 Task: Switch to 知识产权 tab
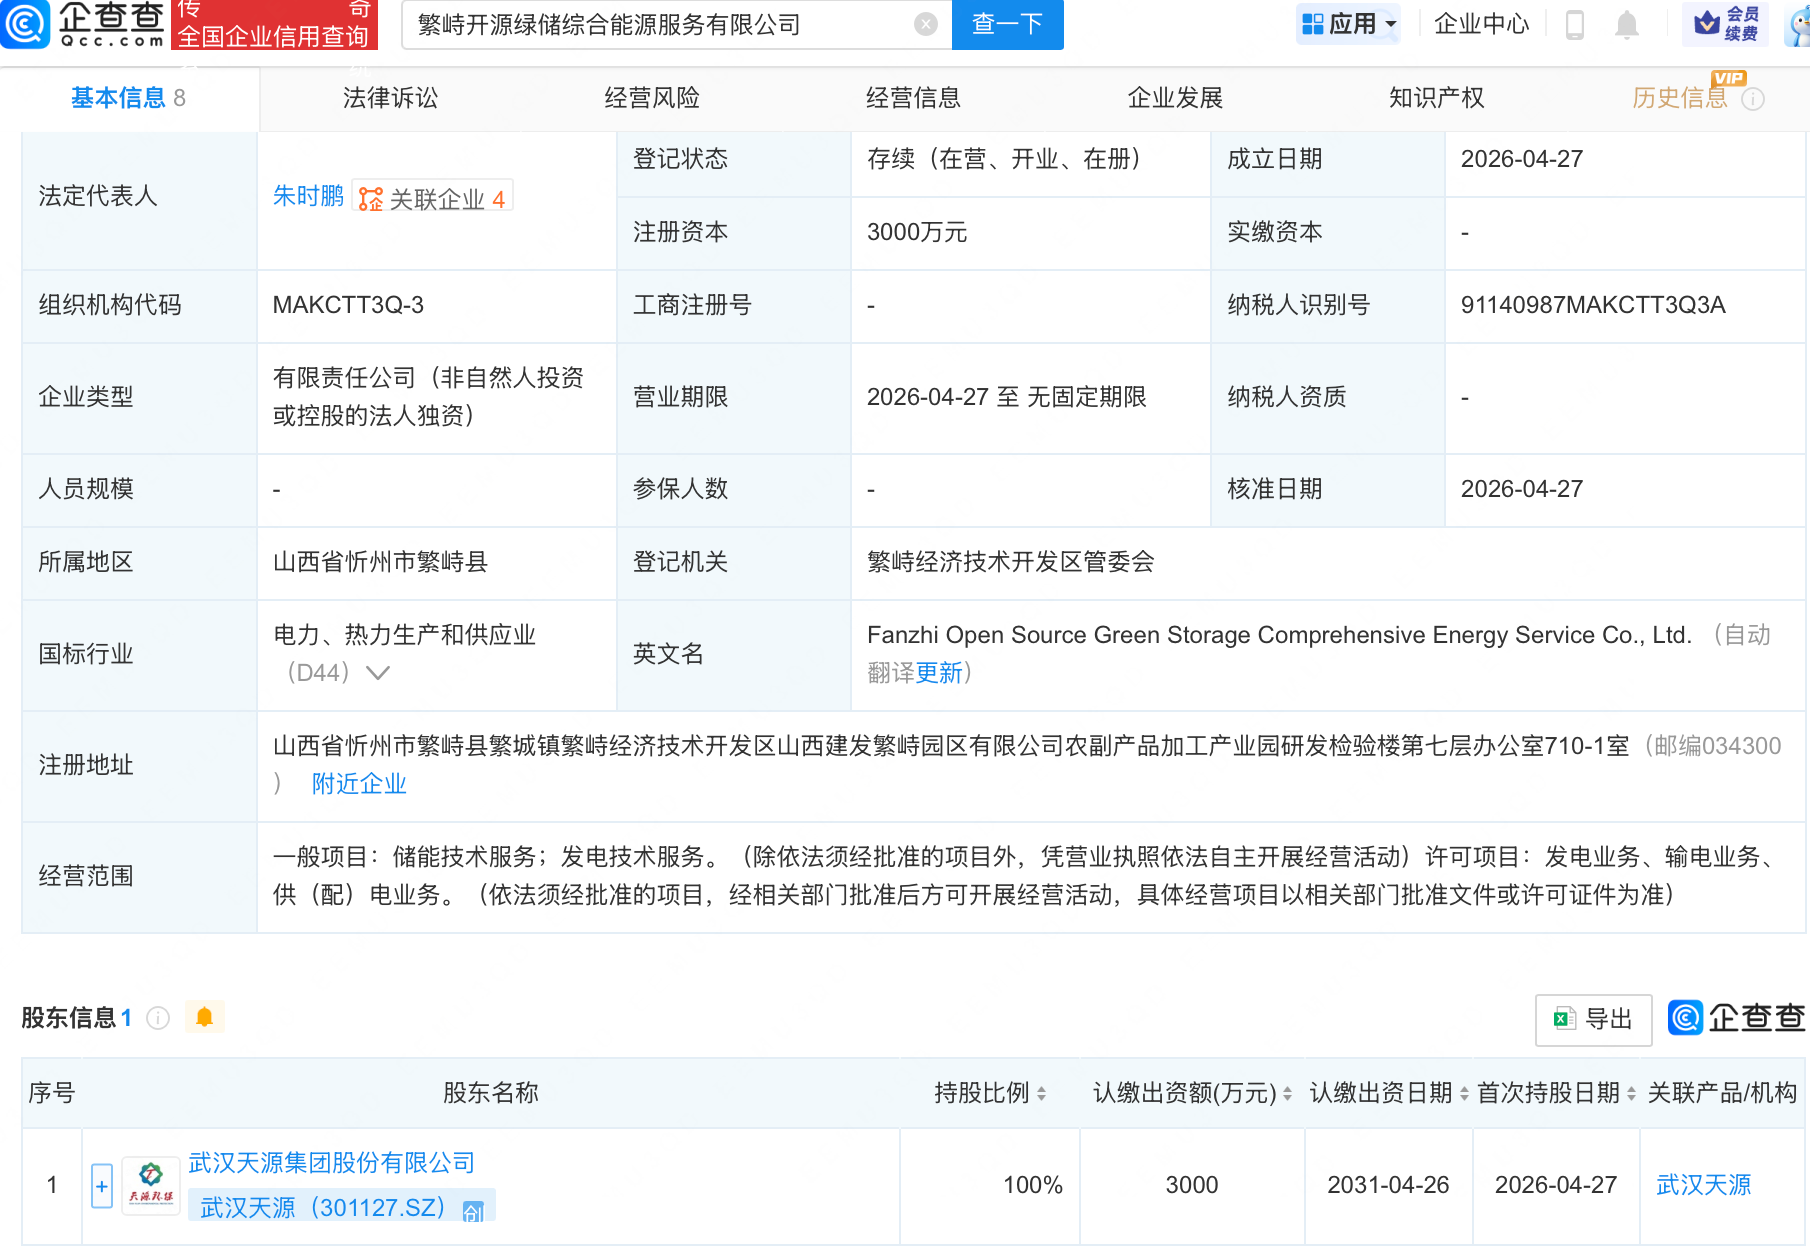tap(1436, 98)
